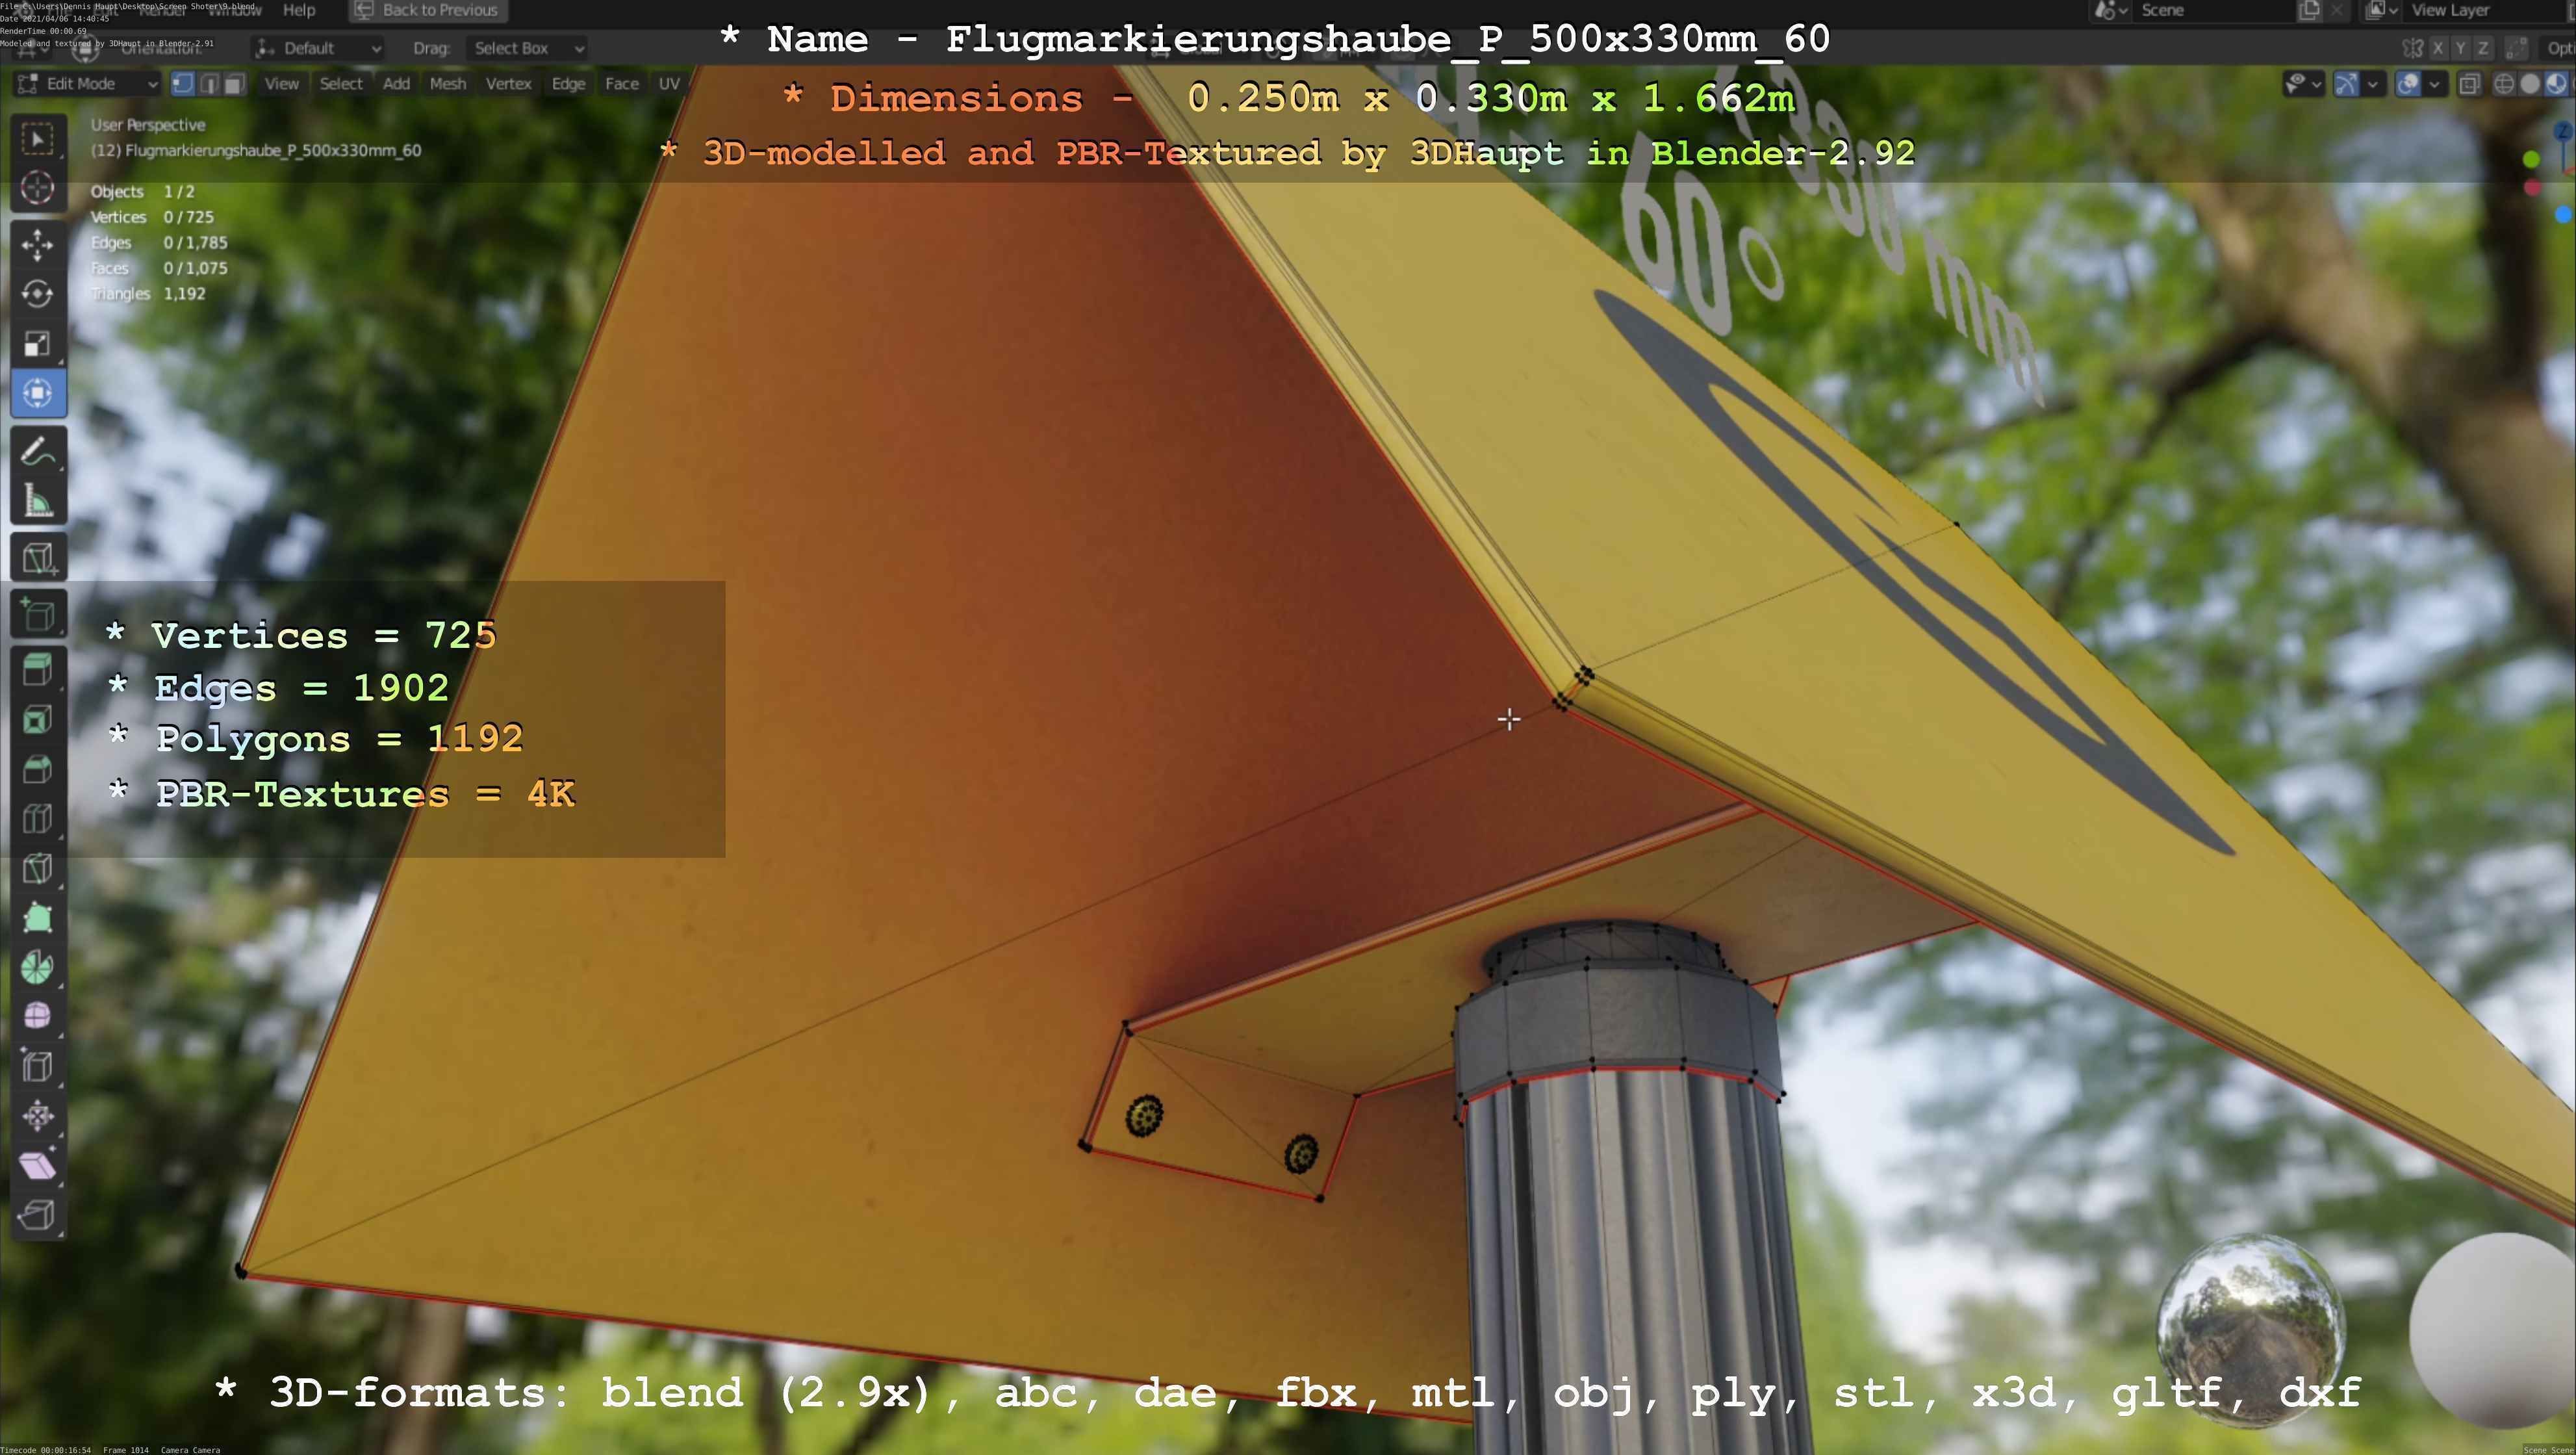The image size is (2576, 1455).
Task: Click the Back to Previous button
Action: [428, 10]
